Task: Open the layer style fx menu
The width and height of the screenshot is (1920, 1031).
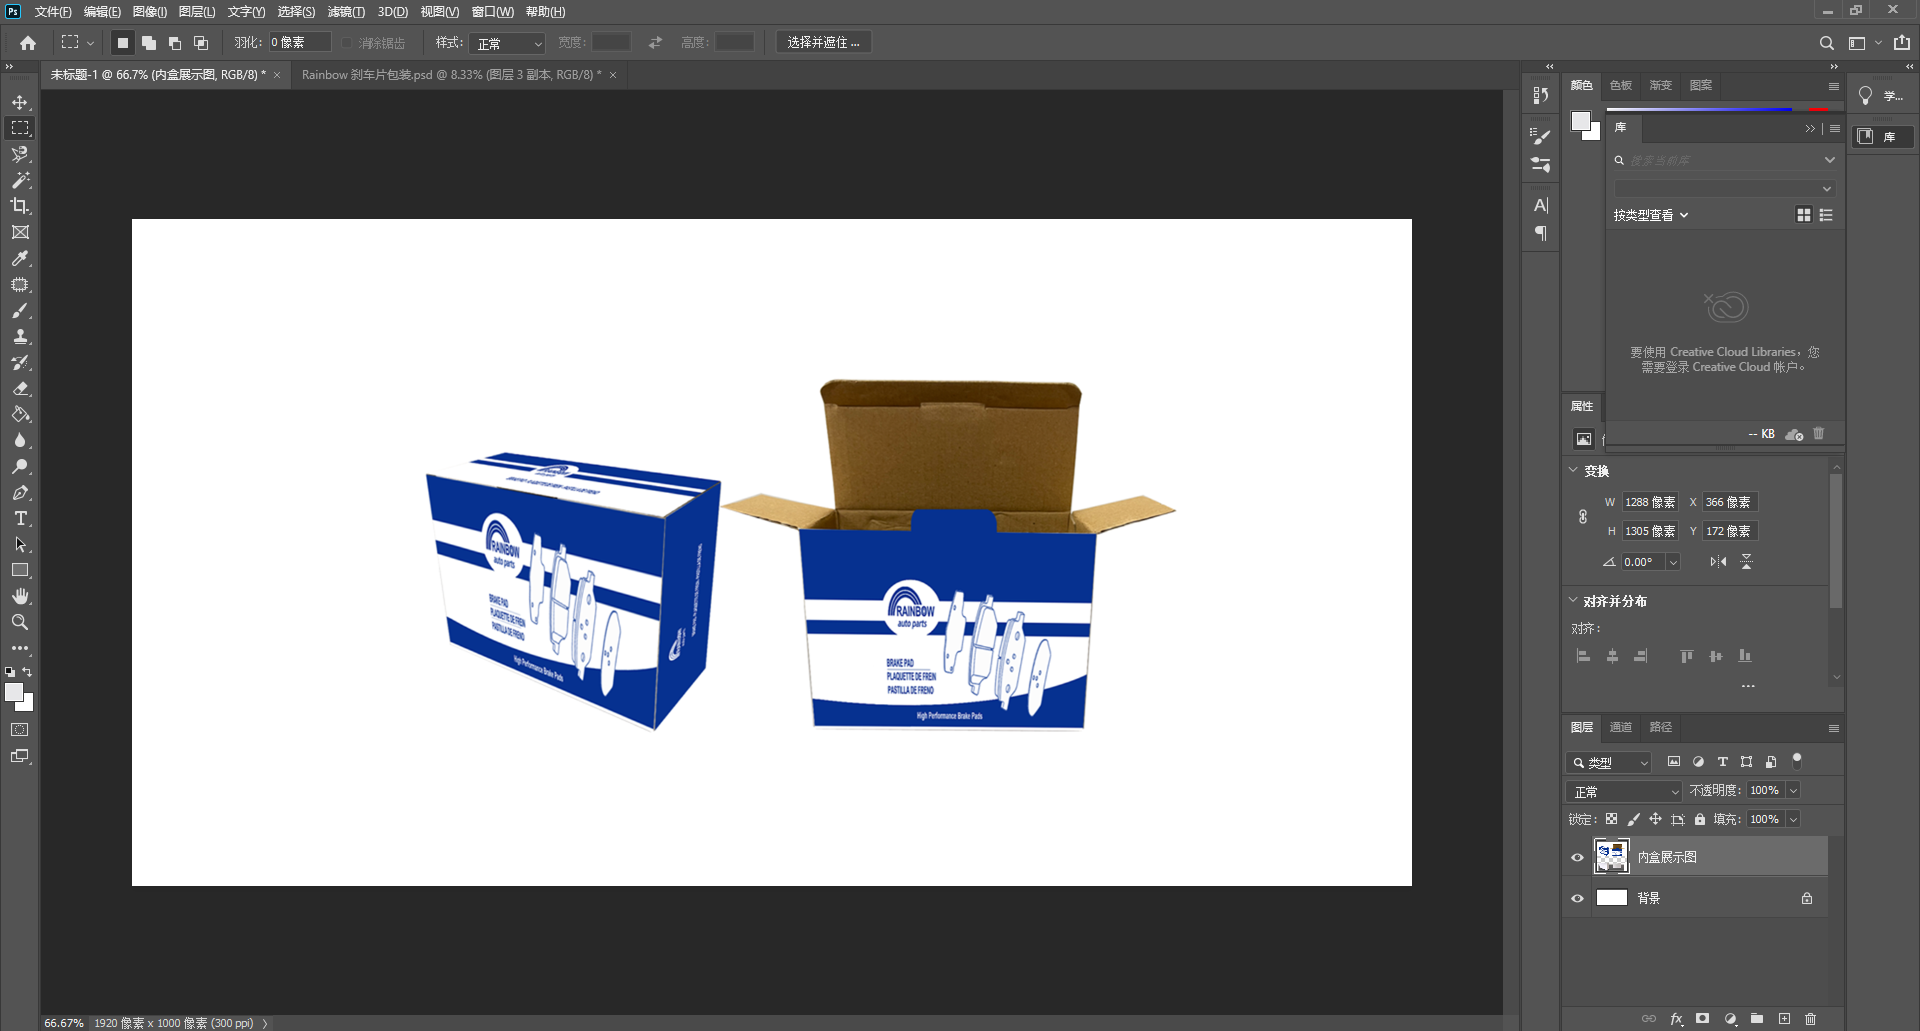Action: pos(1676,1019)
